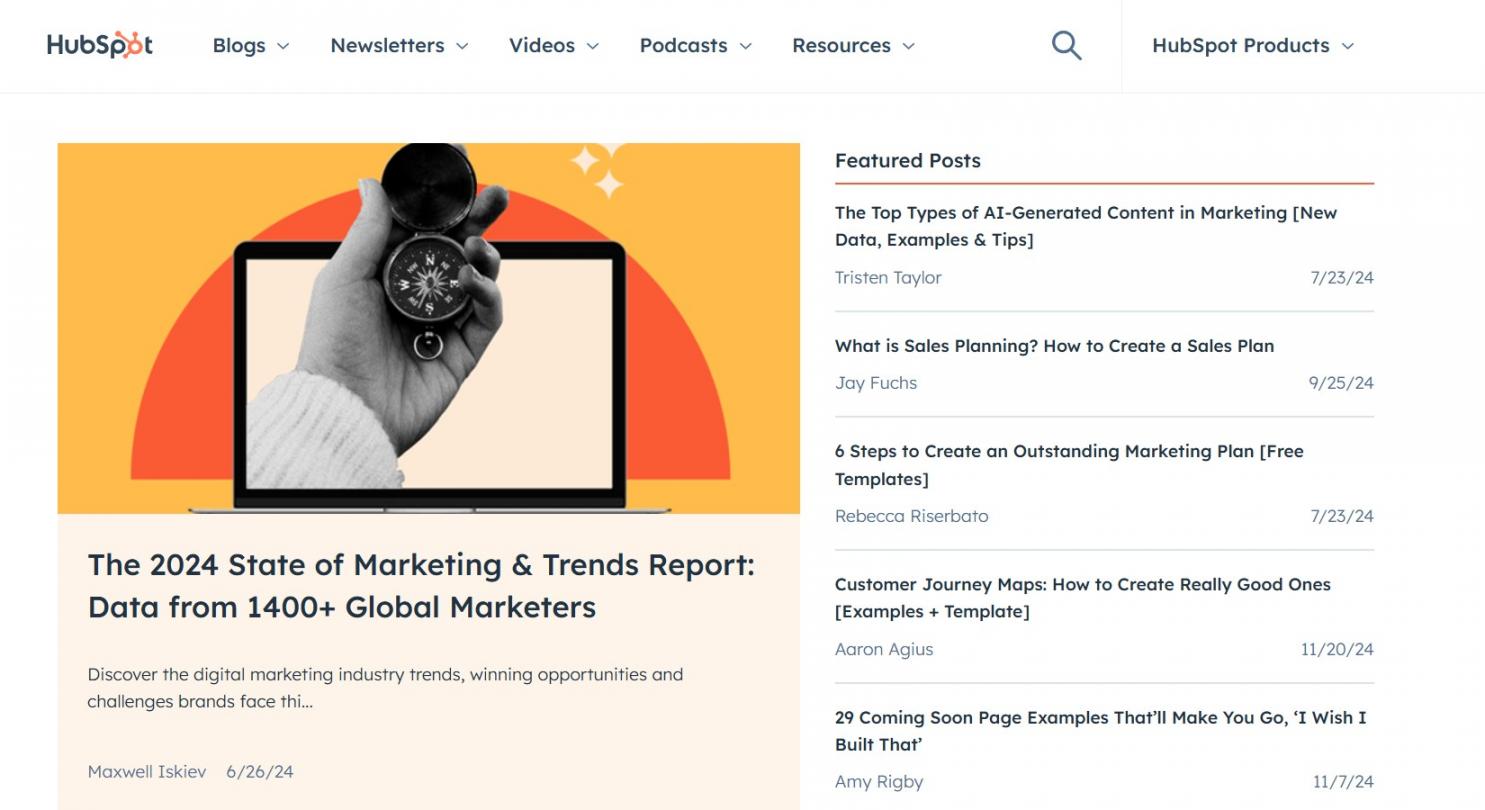View author Rebecca Riserbato
Screen dimensions: 1485x810
[912, 516]
